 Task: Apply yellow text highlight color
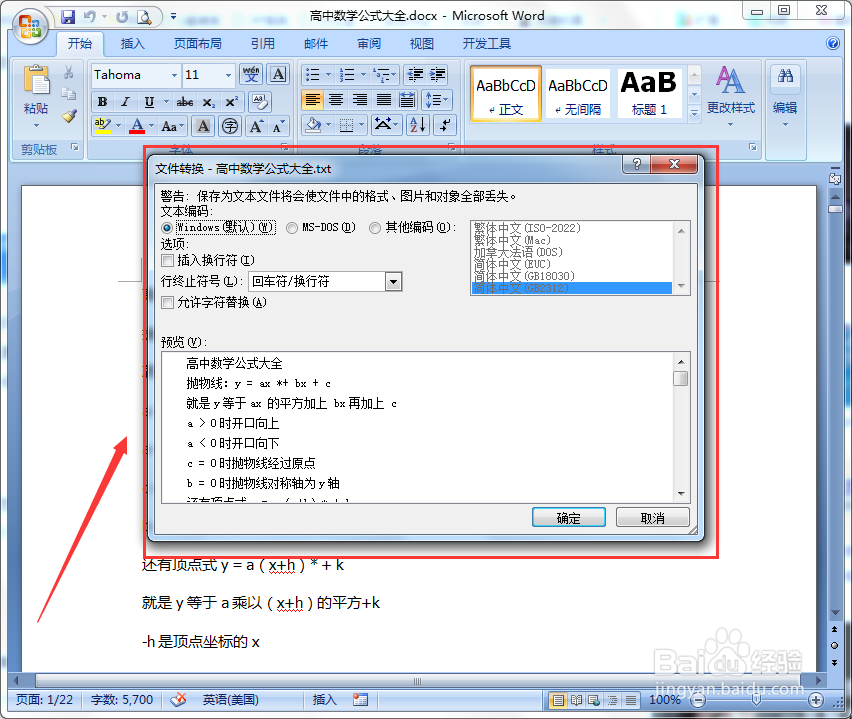[102, 127]
